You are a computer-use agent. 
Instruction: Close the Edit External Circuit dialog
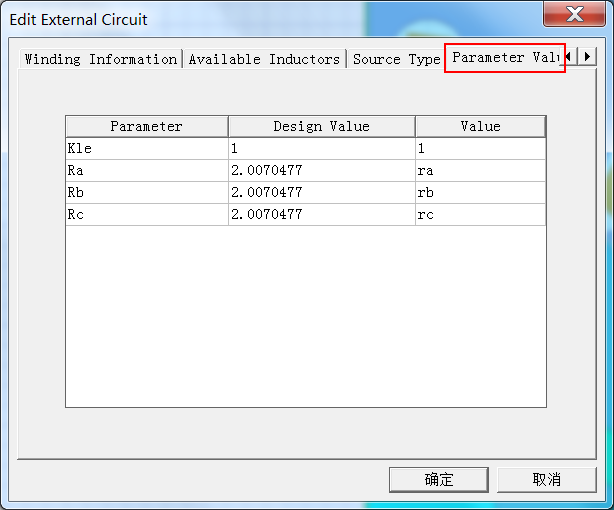click(574, 14)
